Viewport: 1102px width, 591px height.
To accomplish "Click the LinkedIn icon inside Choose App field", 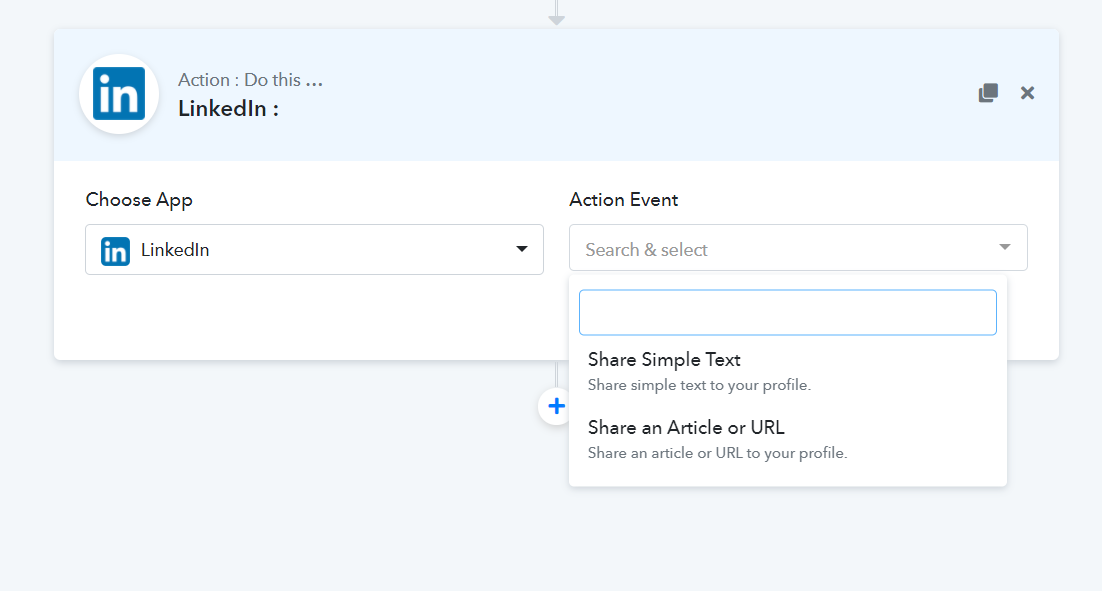I will [115, 251].
